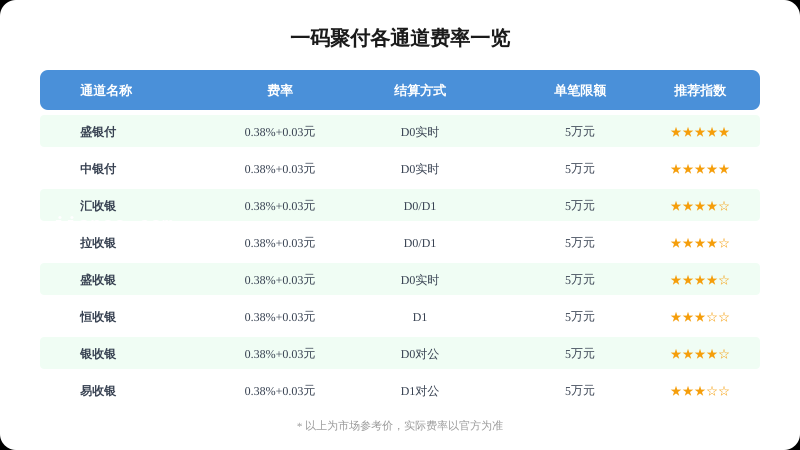Select the 盛收银 channel name

tap(98, 280)
